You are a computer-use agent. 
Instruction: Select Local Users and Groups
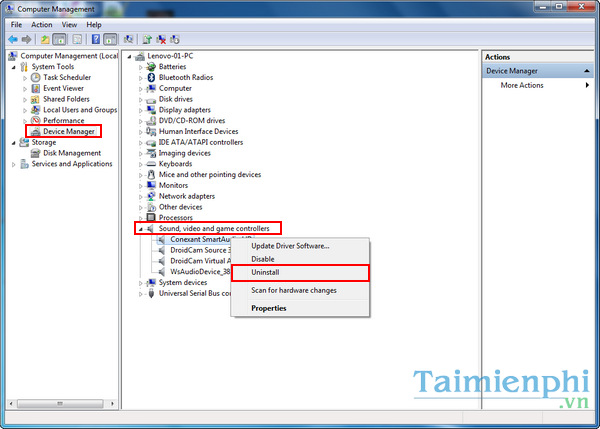(80, 110)
